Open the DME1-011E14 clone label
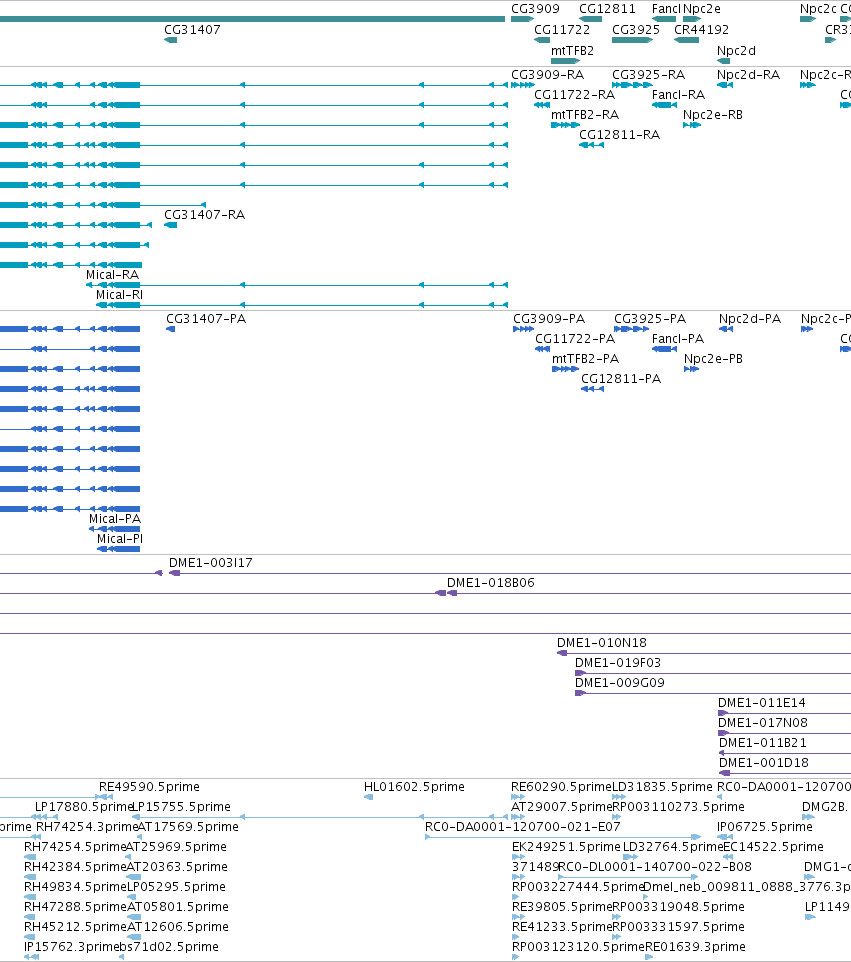The height and width of the screenshot is (962, 851). (761, 702)
